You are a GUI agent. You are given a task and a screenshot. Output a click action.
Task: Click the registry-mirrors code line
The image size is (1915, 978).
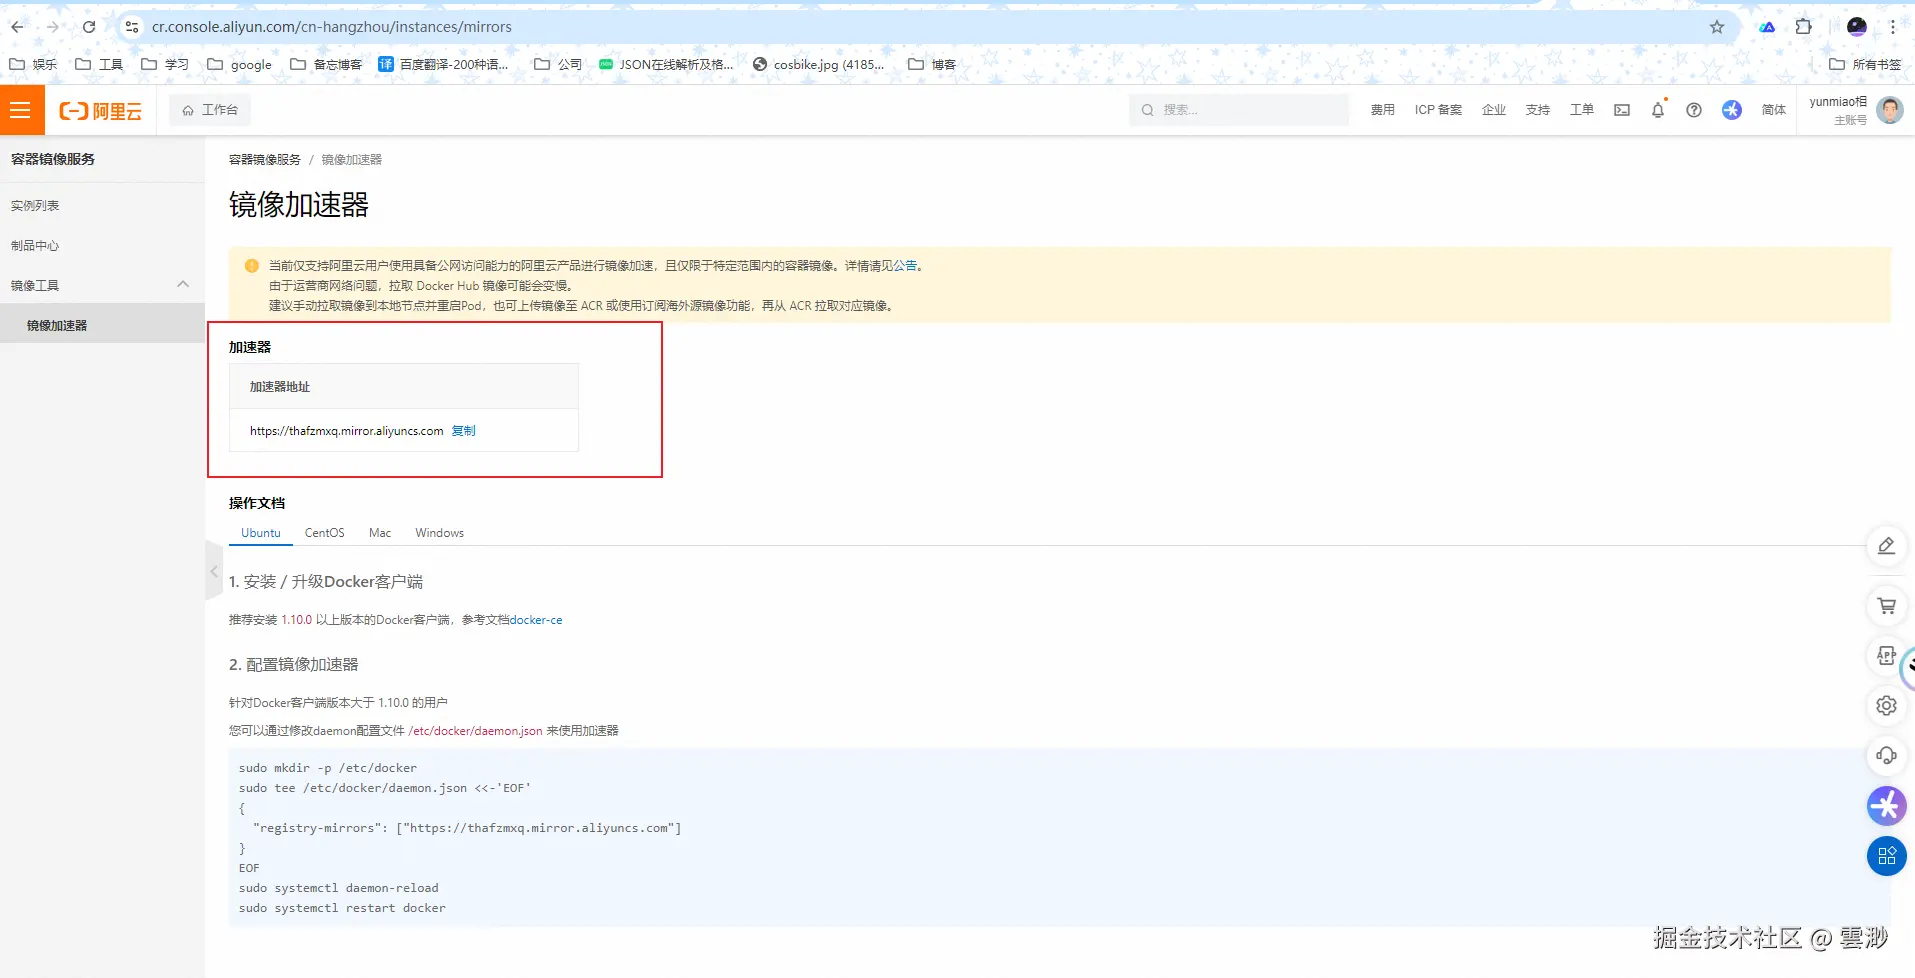(x=467, y=828)
